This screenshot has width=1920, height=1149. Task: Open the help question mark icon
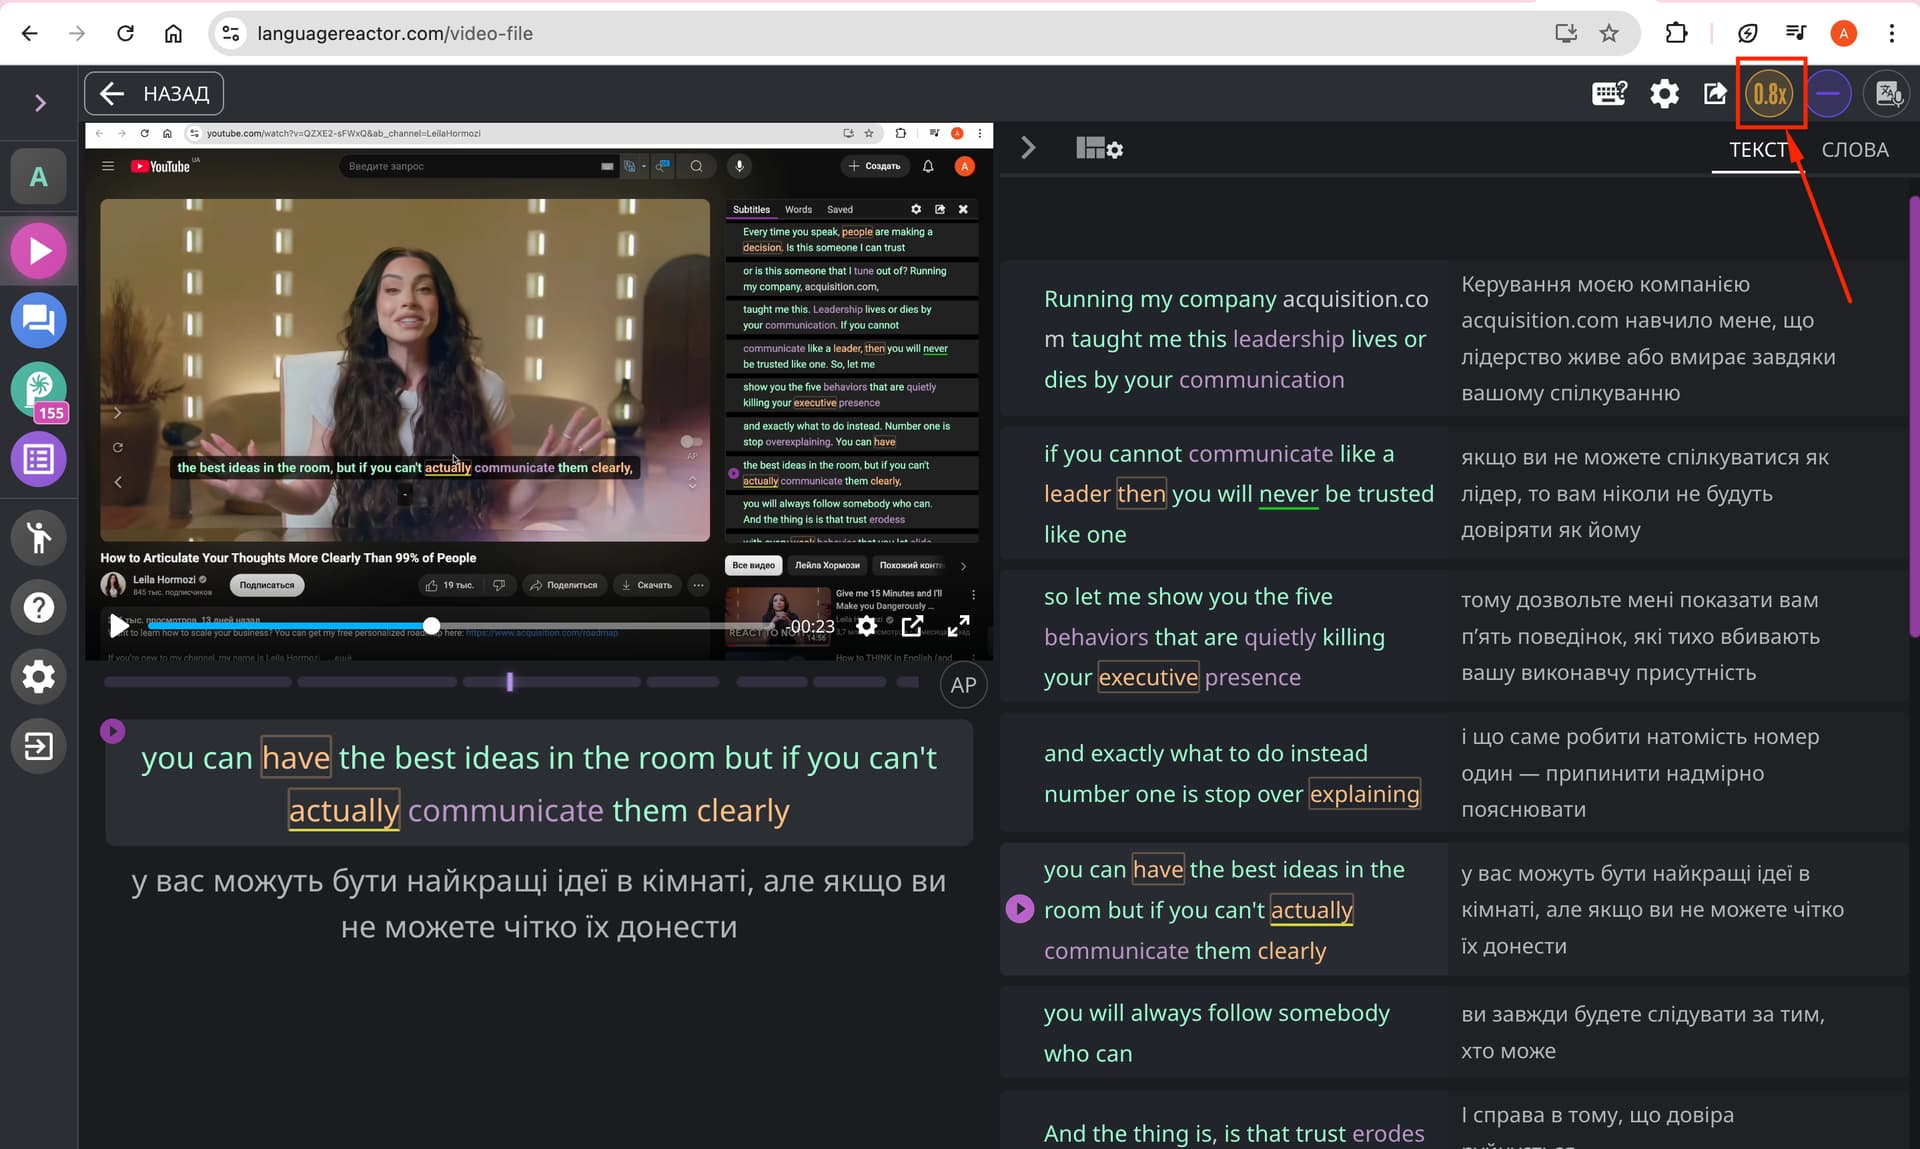coord(39,607)
